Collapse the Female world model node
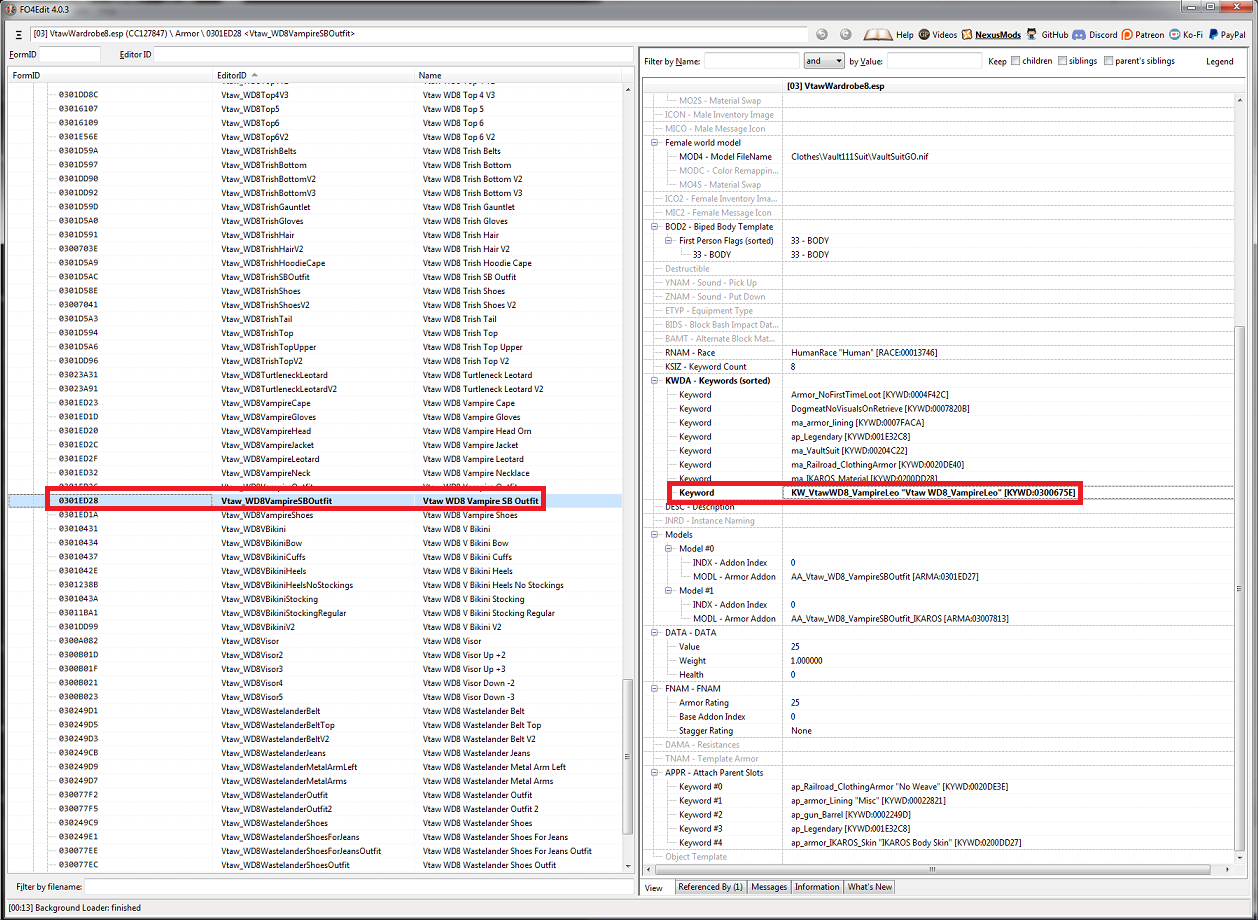Viewport: 1258px width, 920px height. 657,143
